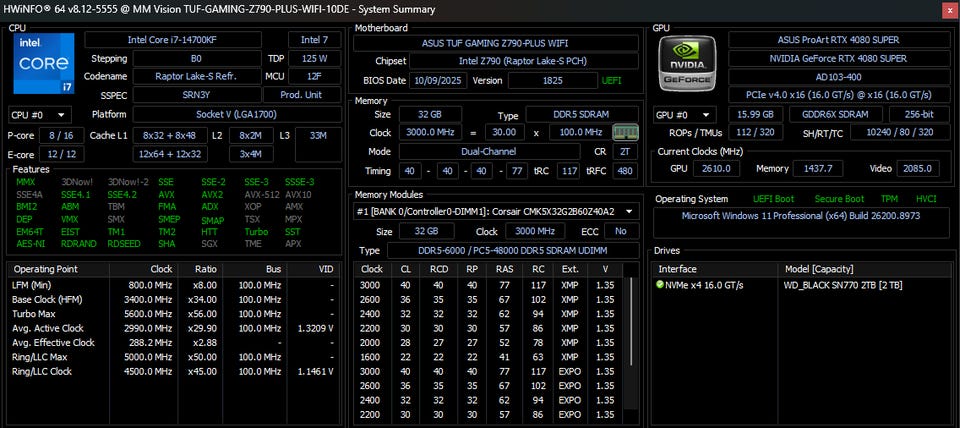Click the green NVMe drive status icon
The height and width of the screenshot is (428, 960).
pos(659,285)
